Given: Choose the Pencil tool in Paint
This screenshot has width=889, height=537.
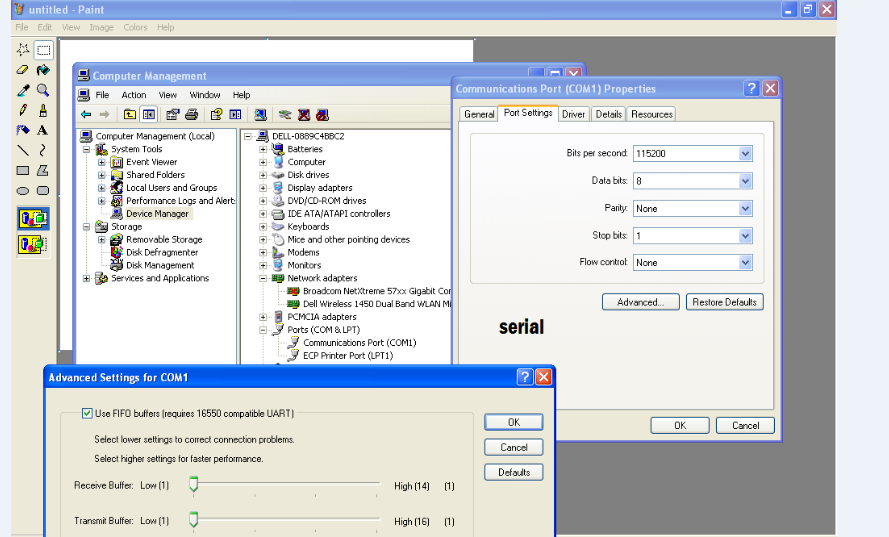Looking at the screenshot, I should pos(22,110).
